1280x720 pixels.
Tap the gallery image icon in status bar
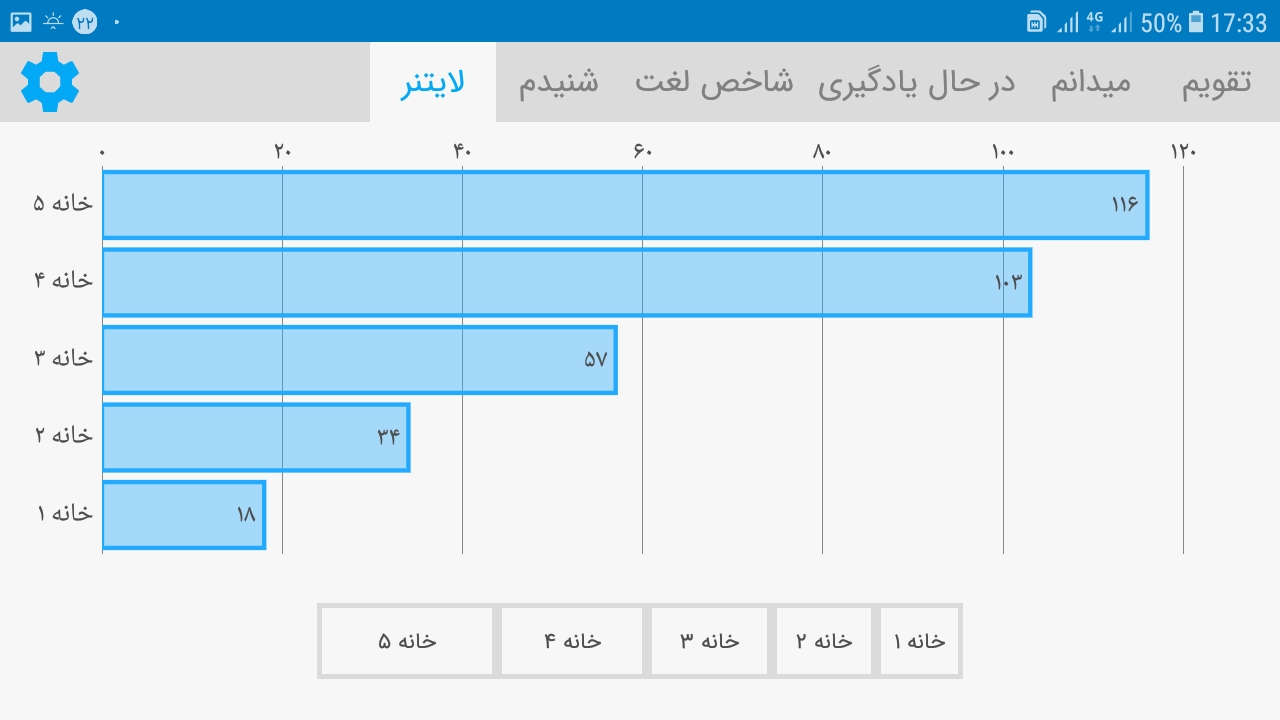21,21
